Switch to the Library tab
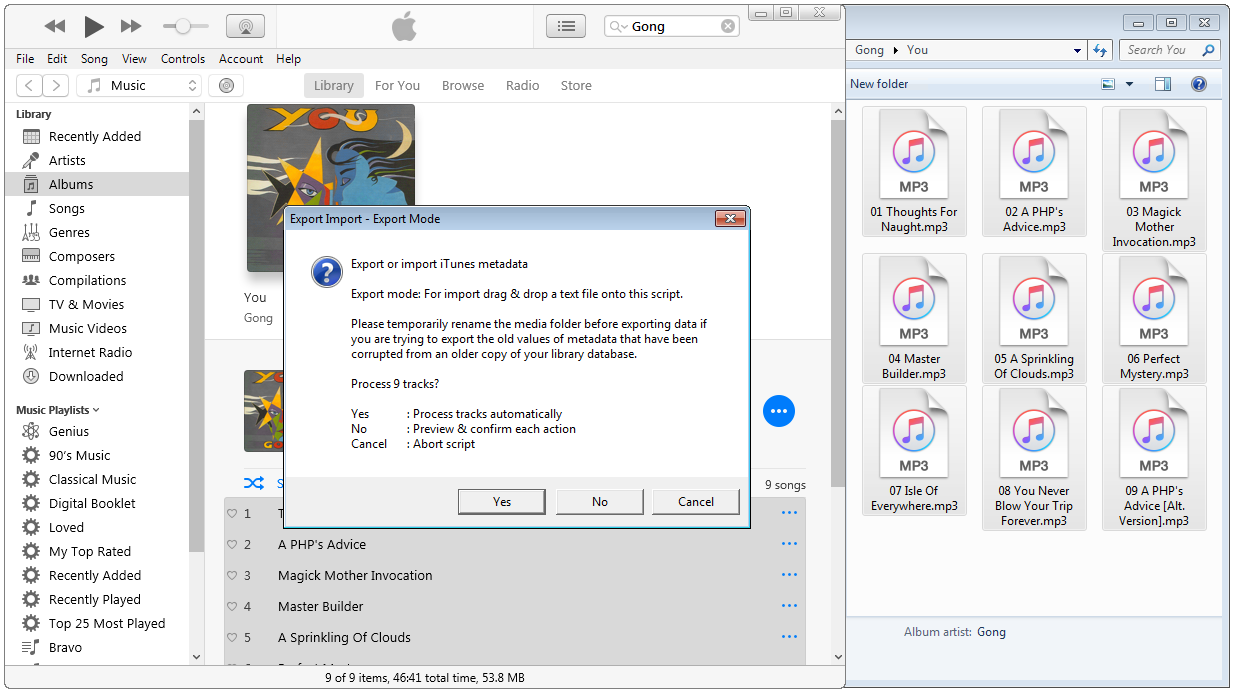The width and height of the screenshot is (1235, 694). pos(333,86)
